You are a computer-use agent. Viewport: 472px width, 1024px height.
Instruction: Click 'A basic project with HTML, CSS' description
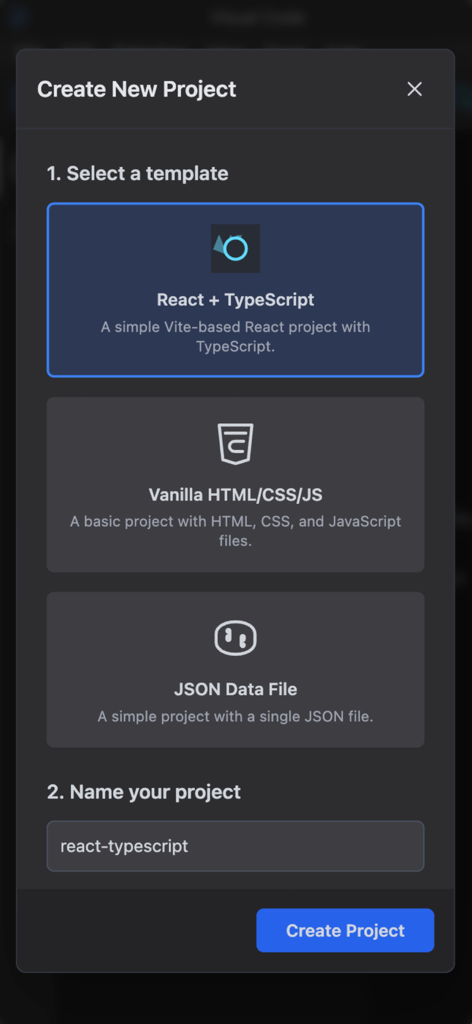coord(236,531)
